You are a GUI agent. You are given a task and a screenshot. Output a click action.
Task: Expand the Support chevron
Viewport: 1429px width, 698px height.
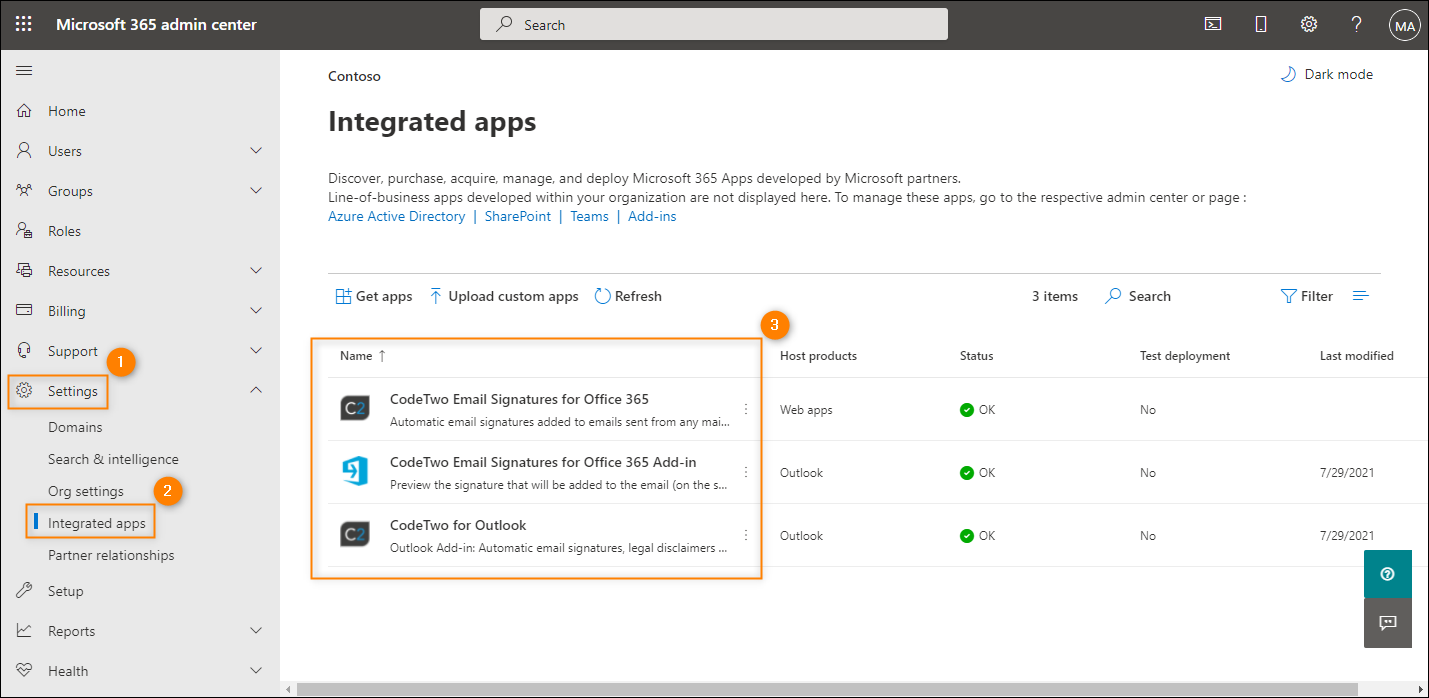[x=256, y=351]
